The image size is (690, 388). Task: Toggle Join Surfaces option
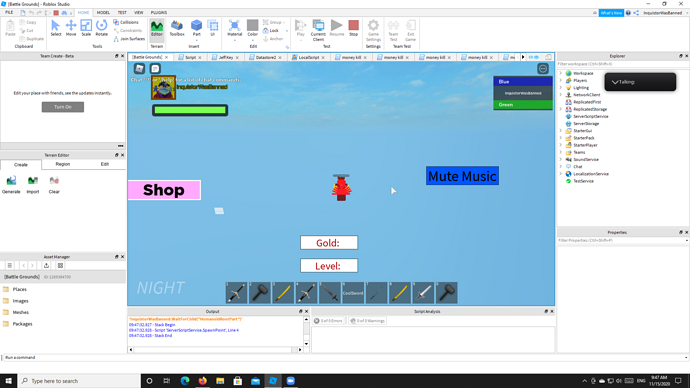[129, 39]
